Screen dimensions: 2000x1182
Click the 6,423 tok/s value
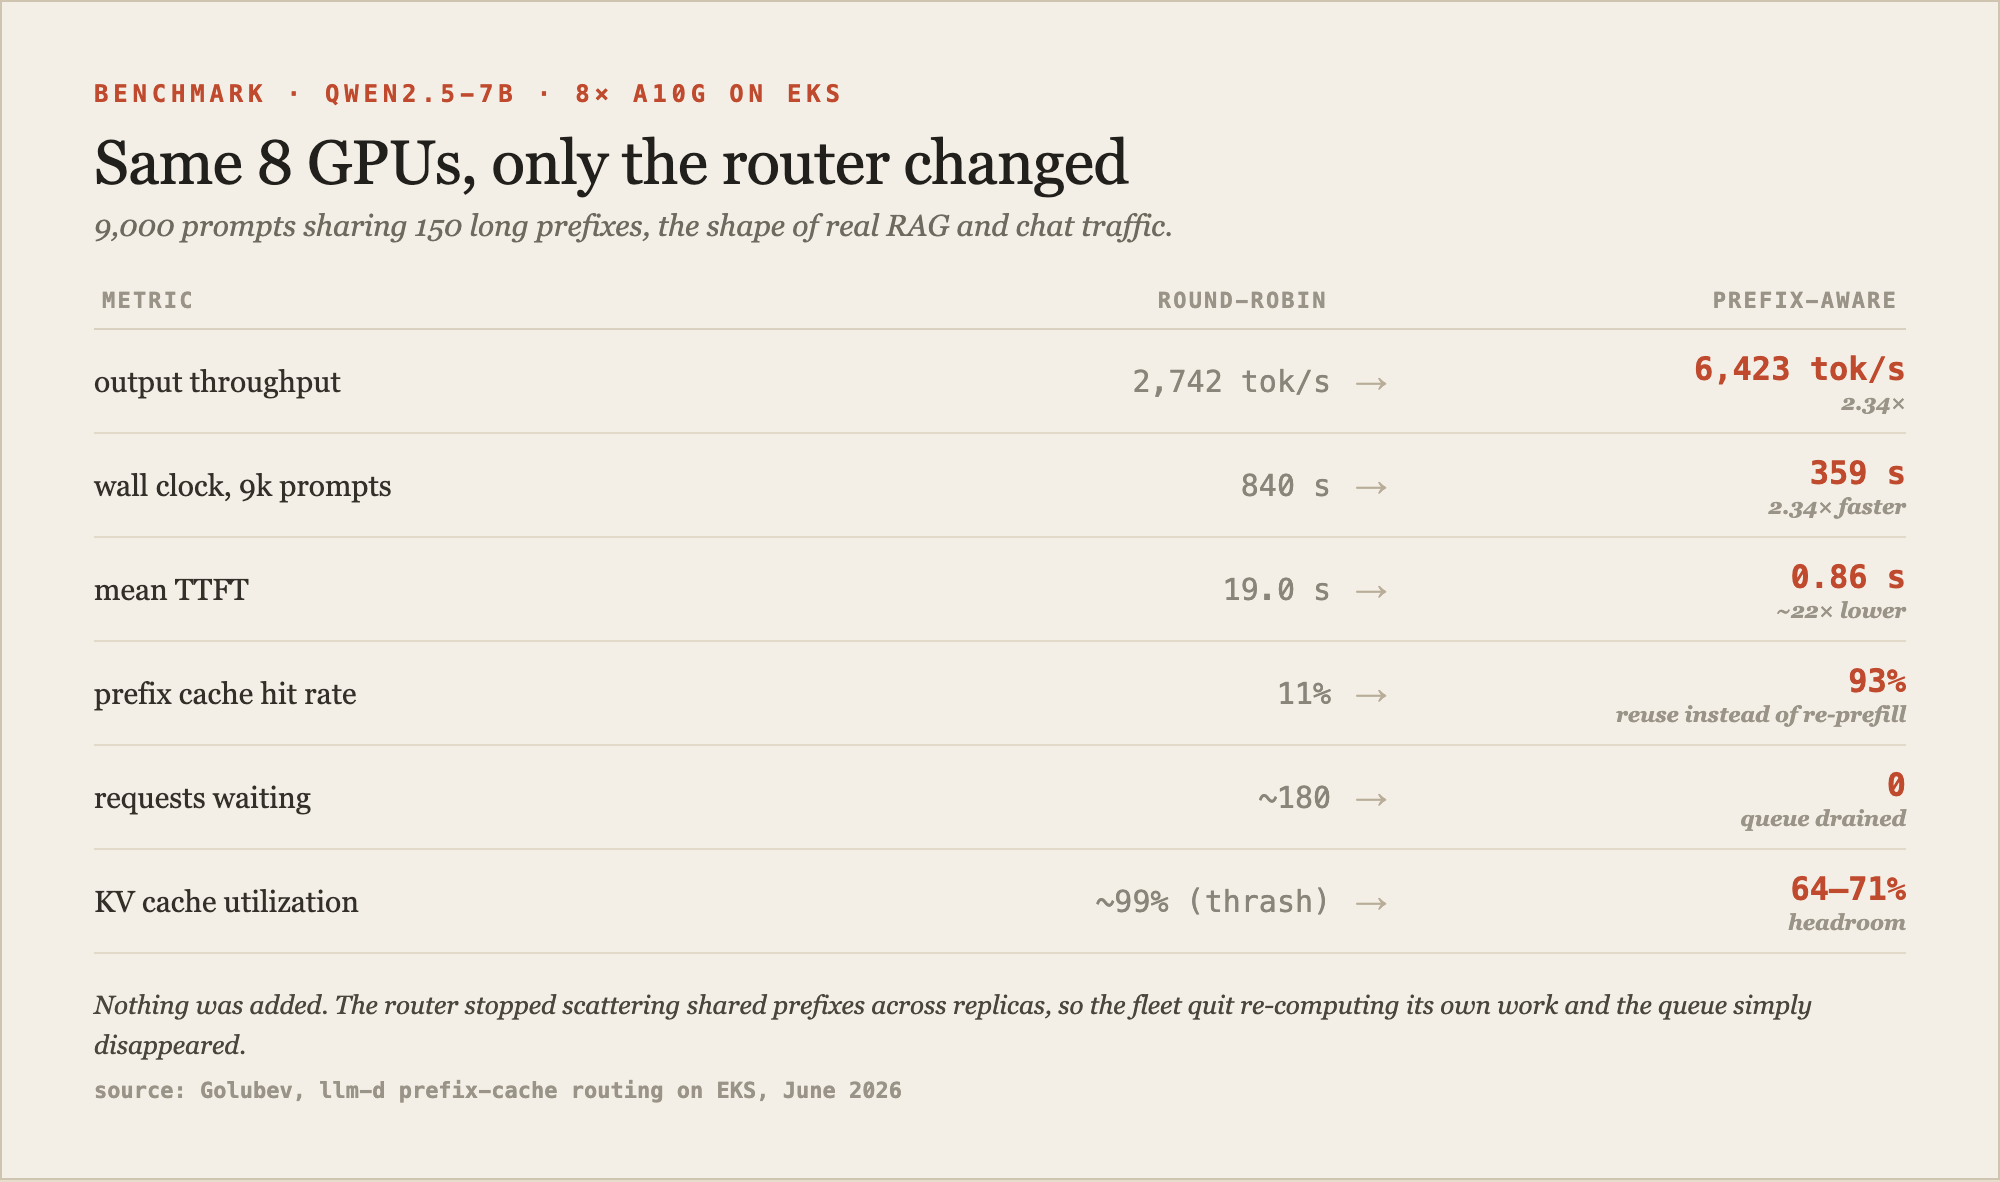(x=1799, y=369)
